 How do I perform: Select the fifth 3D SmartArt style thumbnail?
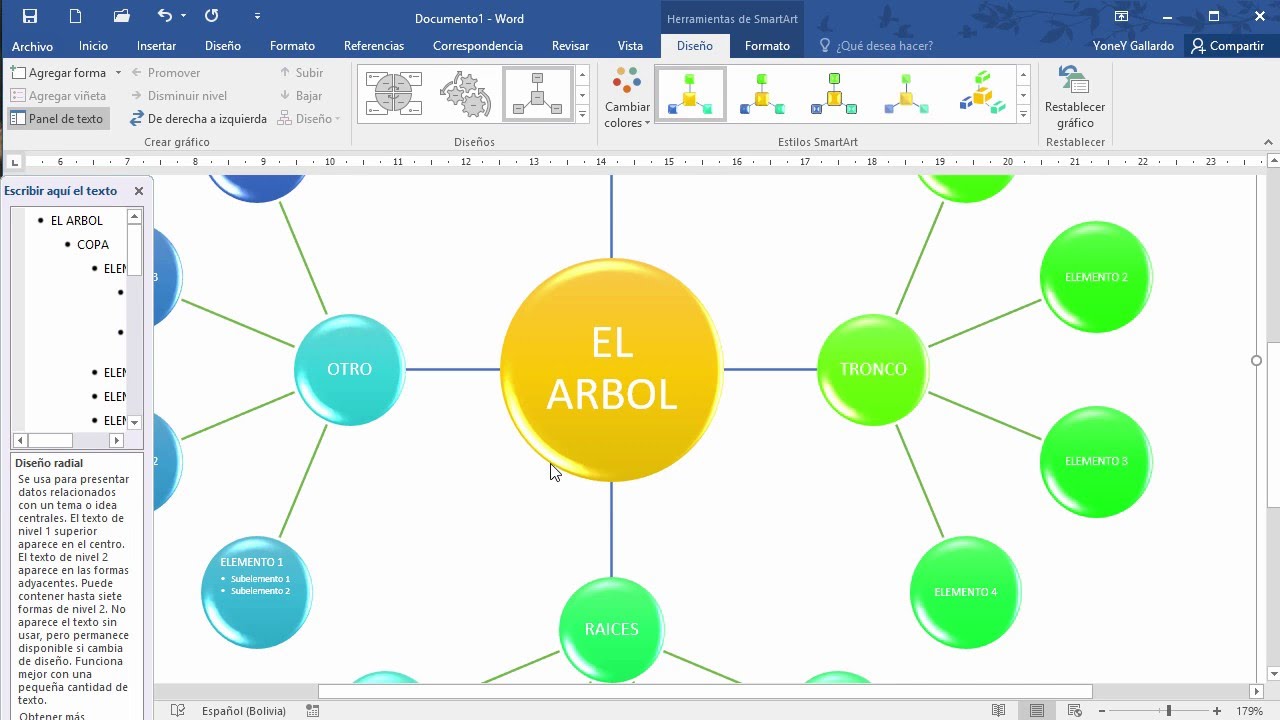[x=980, y=94]
